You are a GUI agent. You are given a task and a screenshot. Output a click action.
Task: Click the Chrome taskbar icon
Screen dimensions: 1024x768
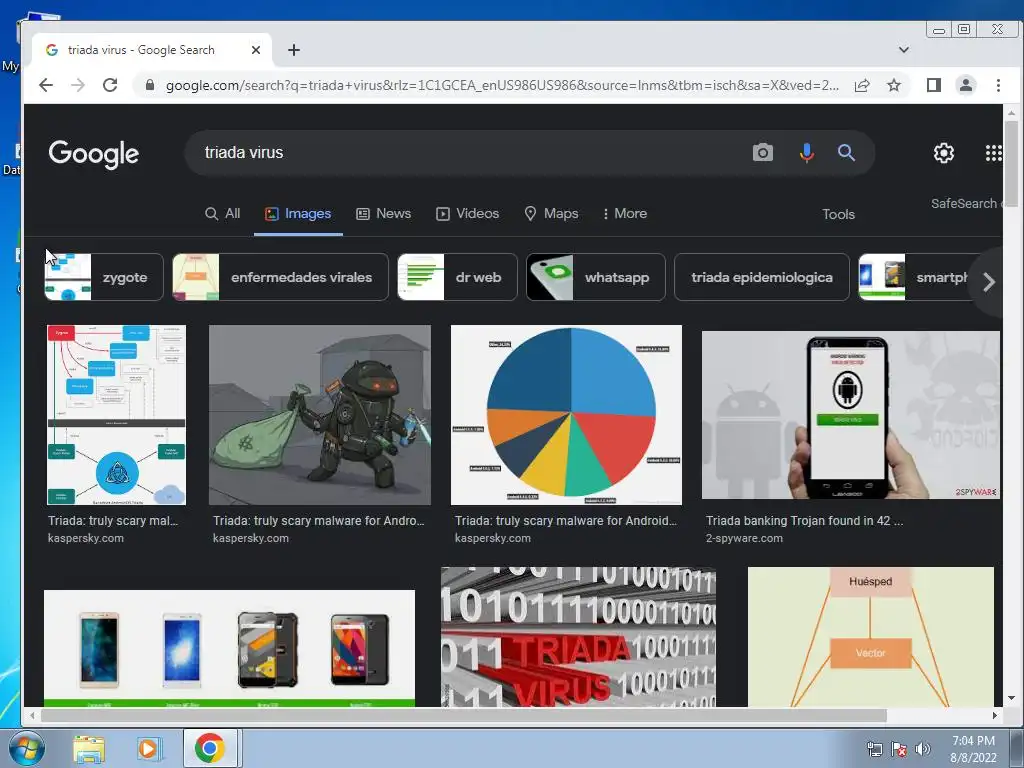210,749
